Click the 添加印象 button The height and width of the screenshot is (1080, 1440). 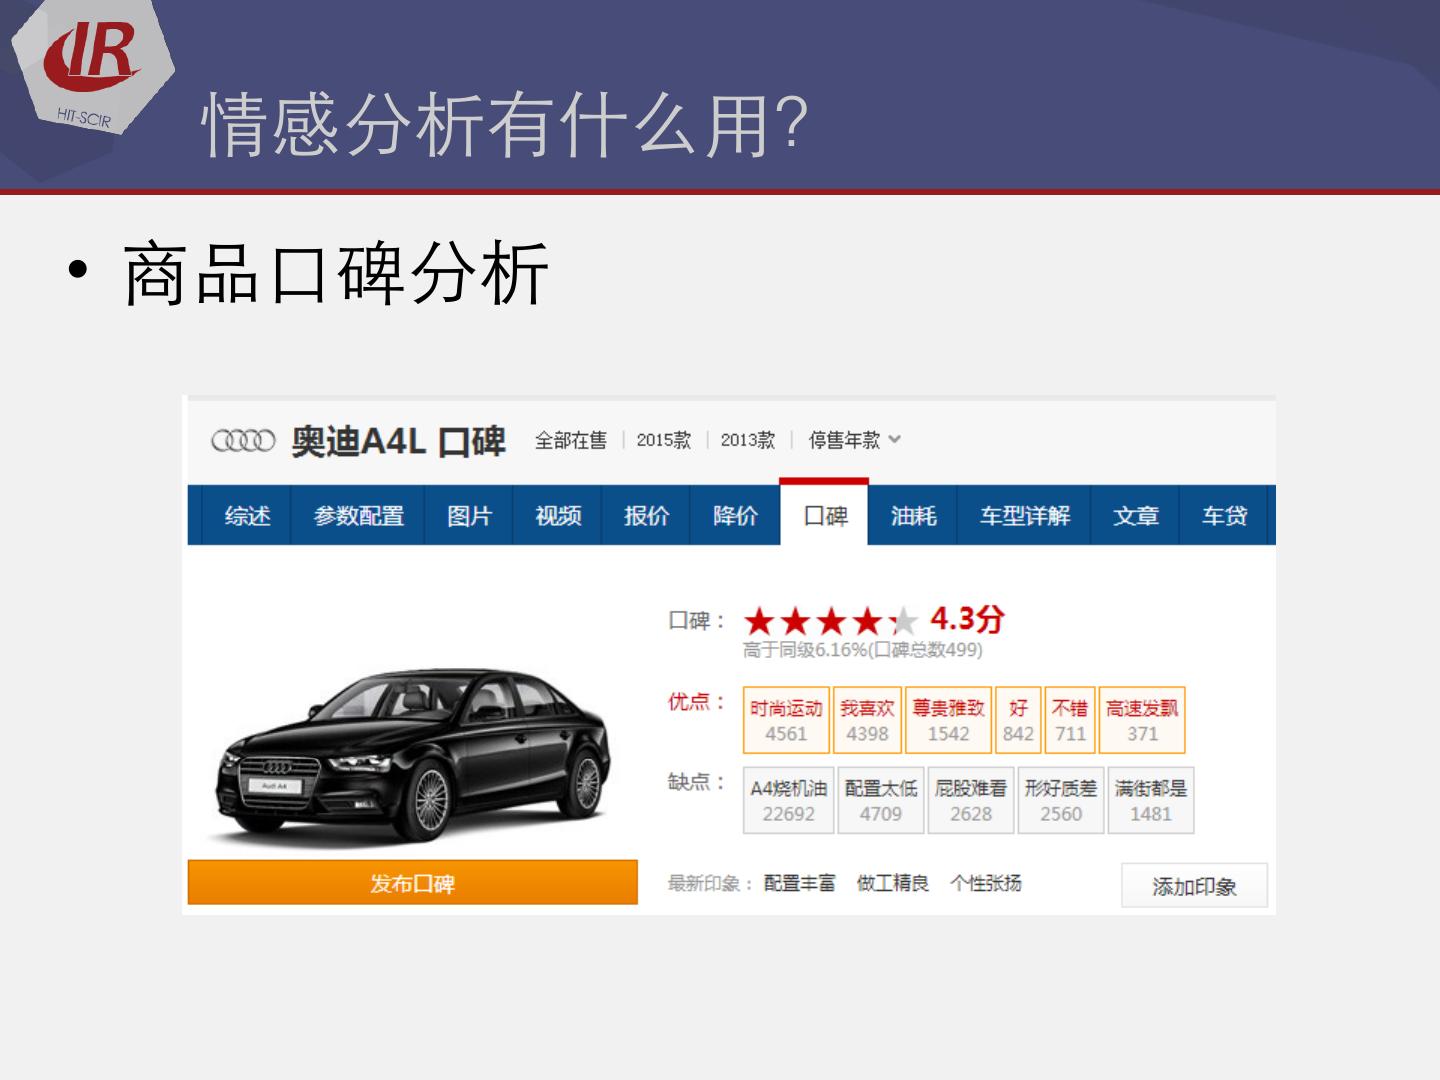pyautogui.click(x=1194, y=886)
